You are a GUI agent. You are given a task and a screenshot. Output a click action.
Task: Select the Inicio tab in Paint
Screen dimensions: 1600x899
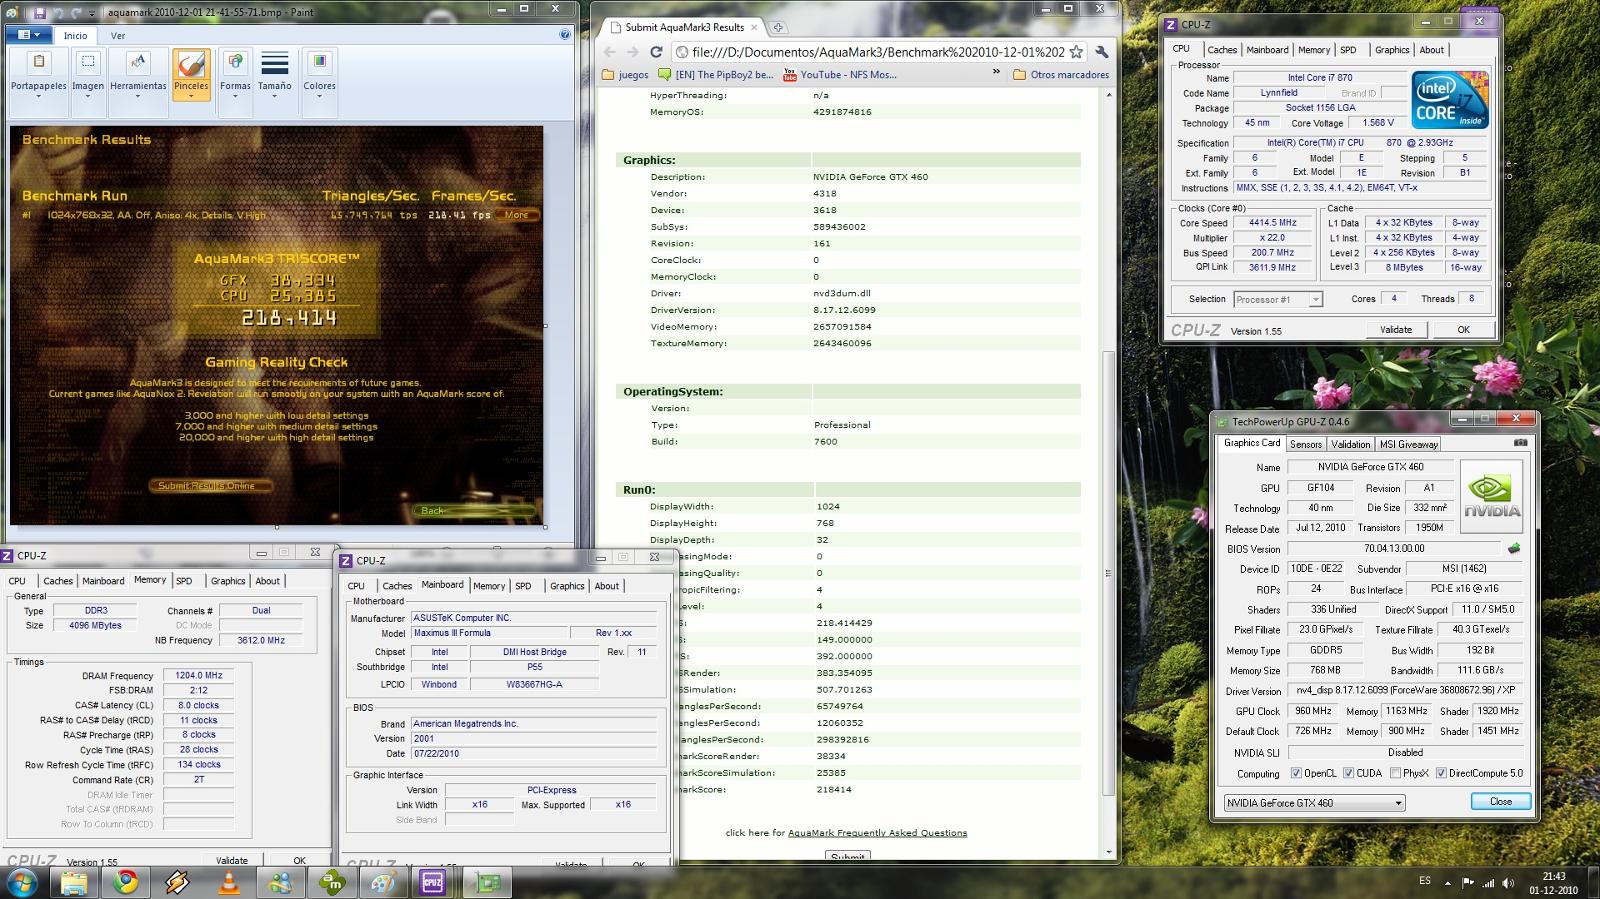(76, 35)
